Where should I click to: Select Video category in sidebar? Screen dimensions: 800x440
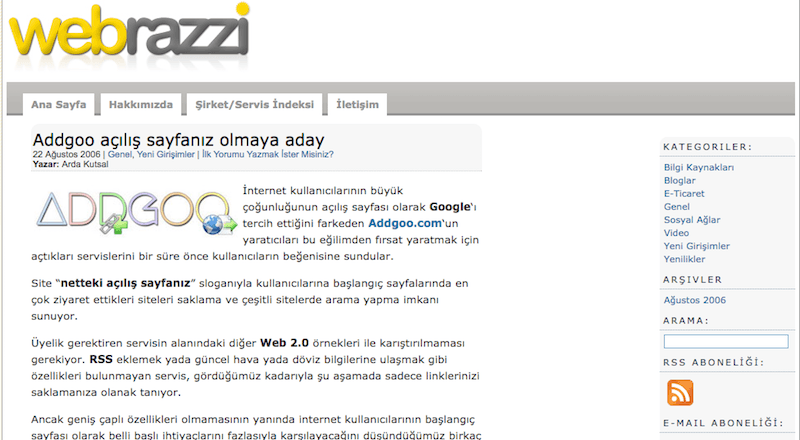coord(676,233)
